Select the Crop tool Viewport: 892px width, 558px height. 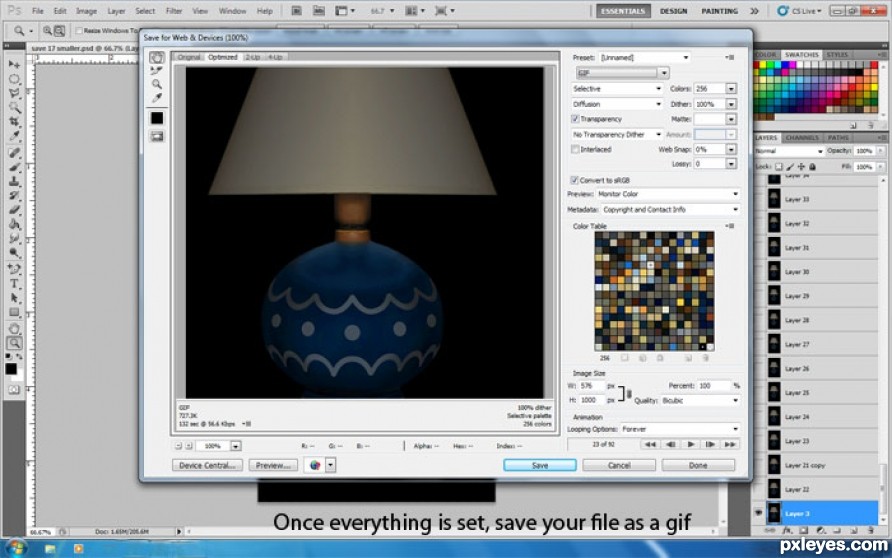[14, 122]
